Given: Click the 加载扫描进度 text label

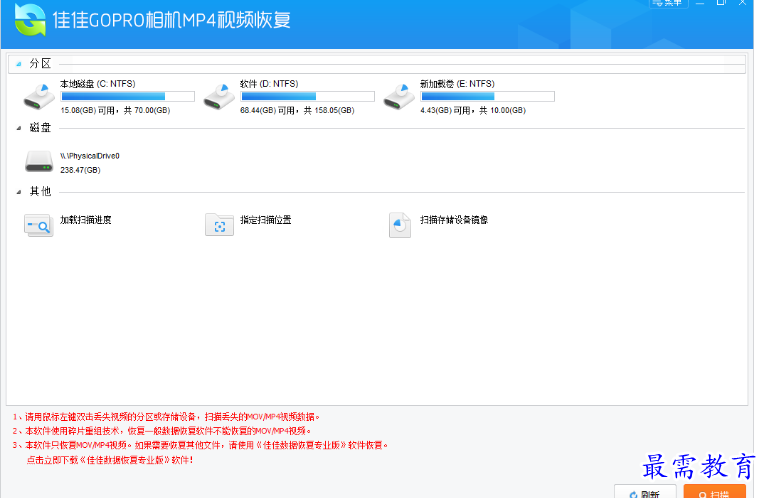Looking at the screenshot, I should click(x=85, y=219).
